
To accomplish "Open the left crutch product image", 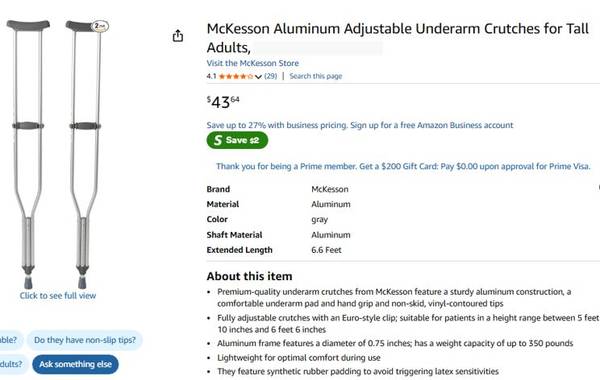I will click(x=28, y=154).
